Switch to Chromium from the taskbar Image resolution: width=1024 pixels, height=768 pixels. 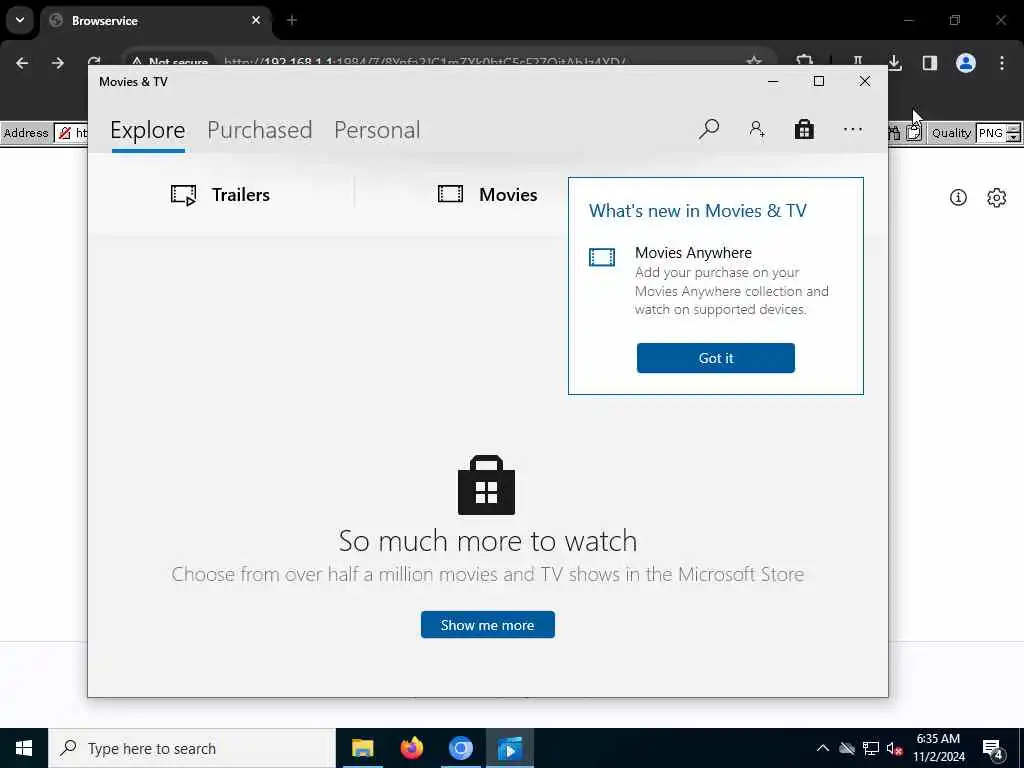[x=460, y=748]
